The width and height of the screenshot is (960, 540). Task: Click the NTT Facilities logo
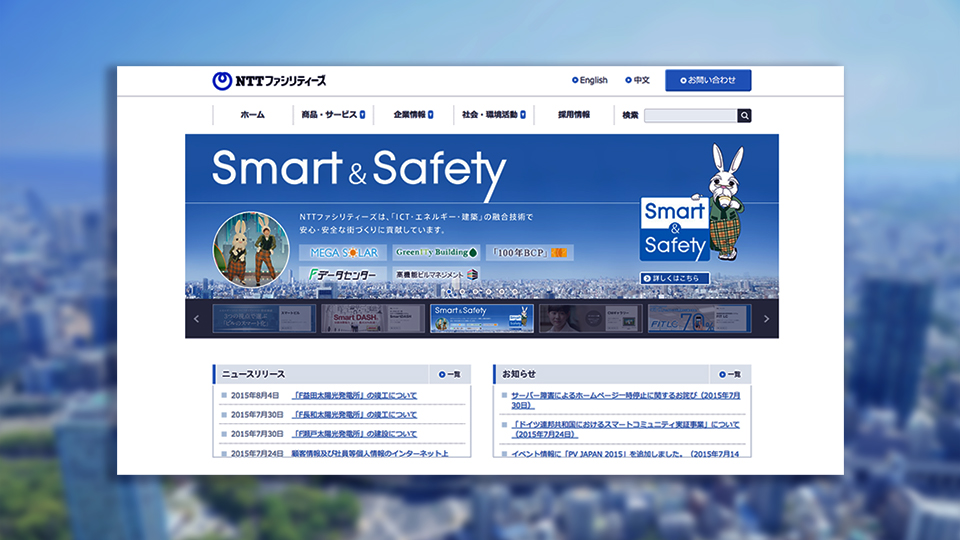pos(269,81)
